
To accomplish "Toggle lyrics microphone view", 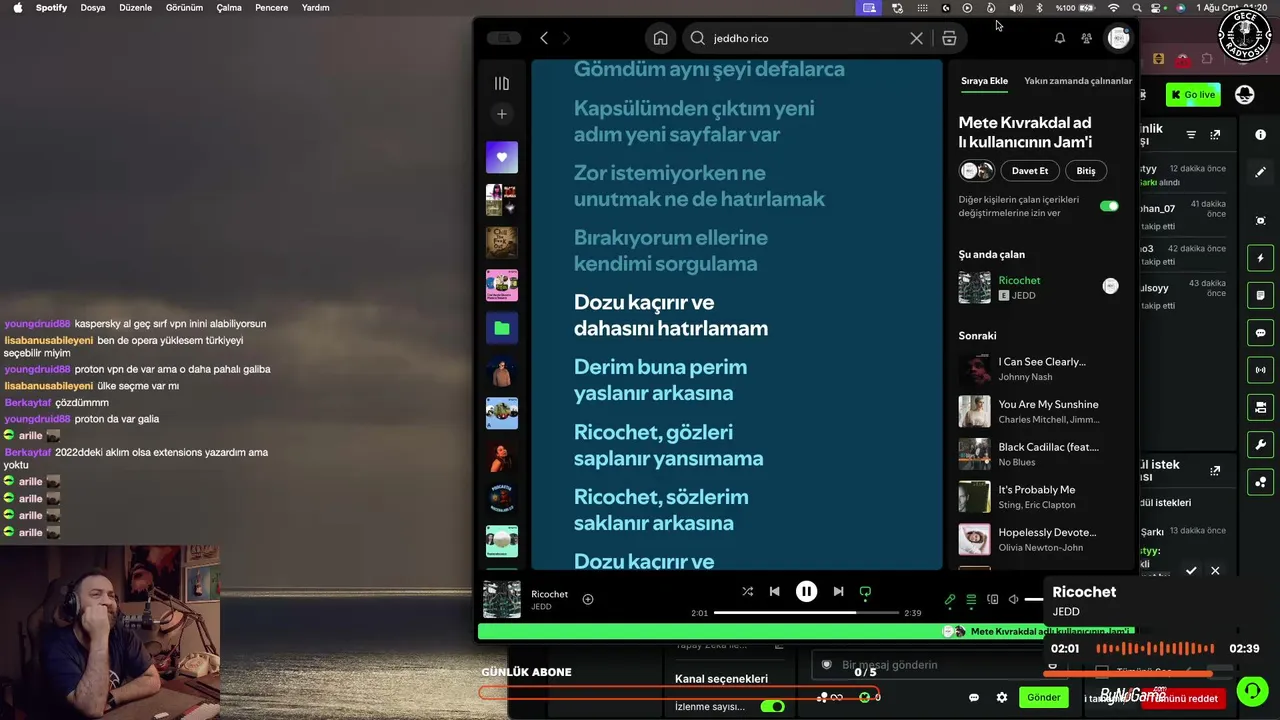I will [x=950, y=599].
